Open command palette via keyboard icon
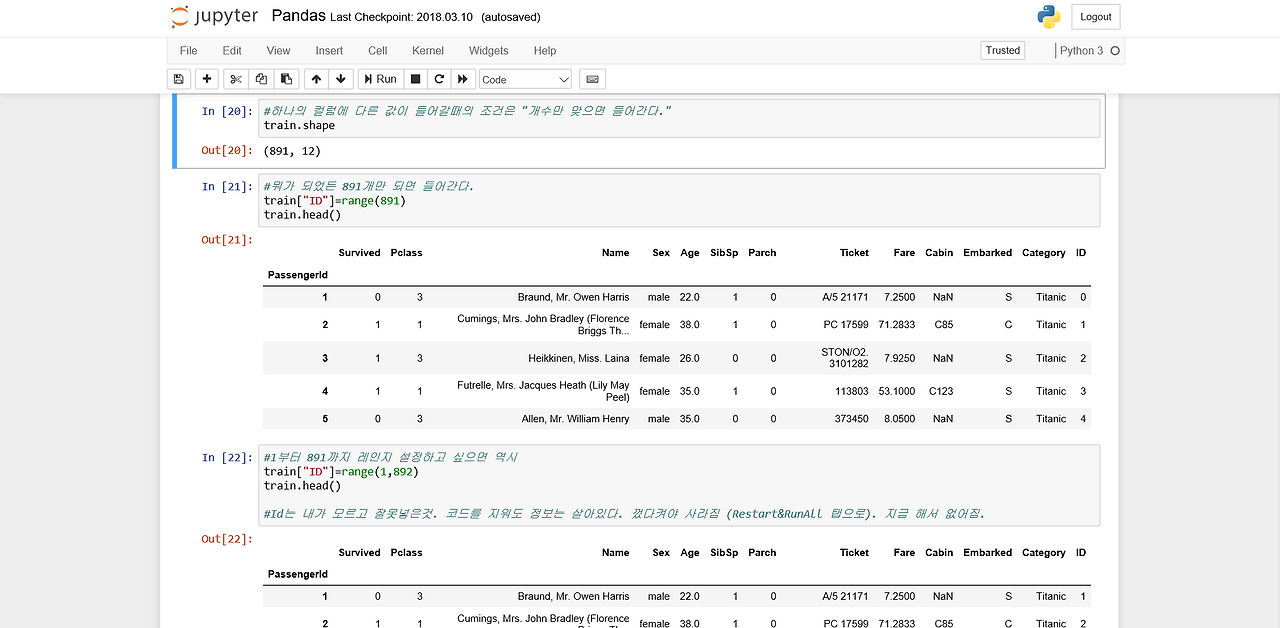Viewport: 1280px width, 628px height. coord(592,79)
